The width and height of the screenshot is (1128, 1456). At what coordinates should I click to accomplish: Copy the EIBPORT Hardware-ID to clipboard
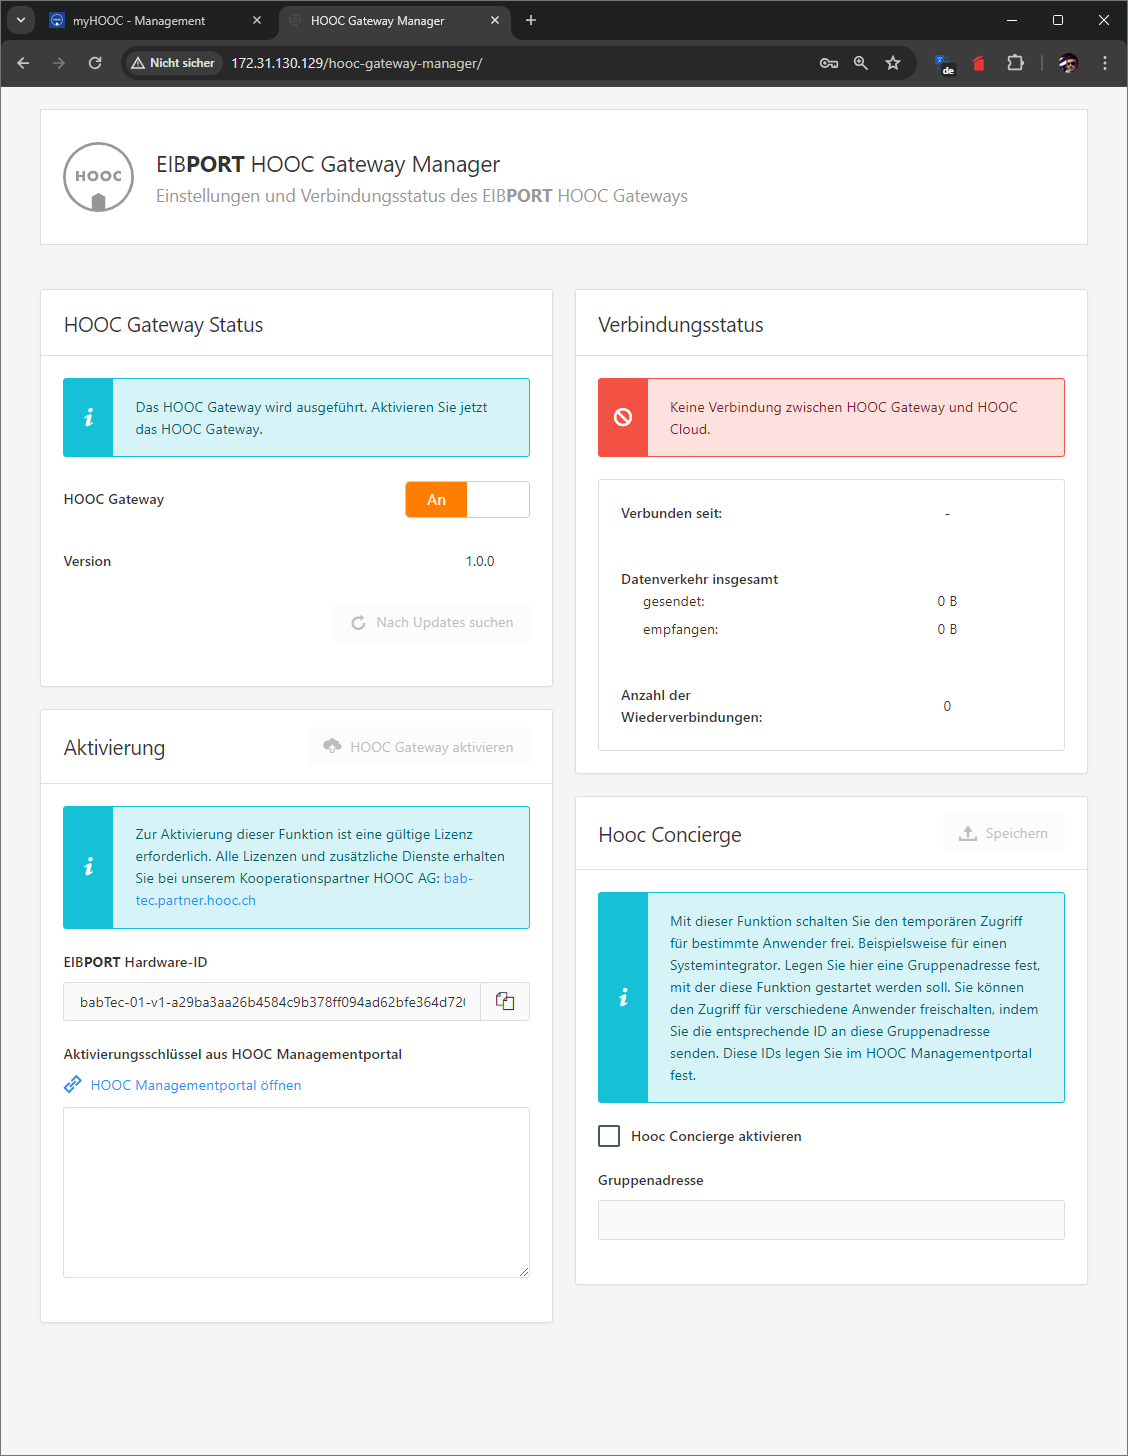[505, 1001]
